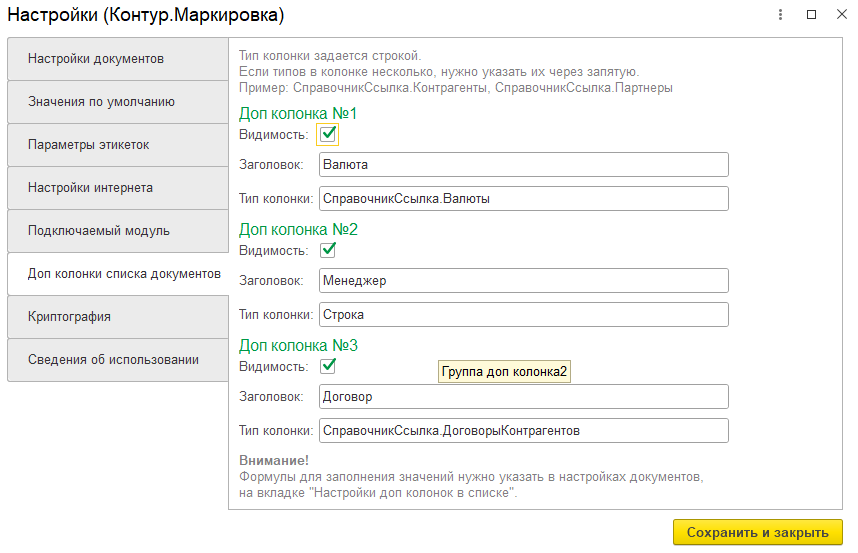The image size is (858, 553).
Task: Select Доп колонки списка документов tab
Action: coord(118,273)
